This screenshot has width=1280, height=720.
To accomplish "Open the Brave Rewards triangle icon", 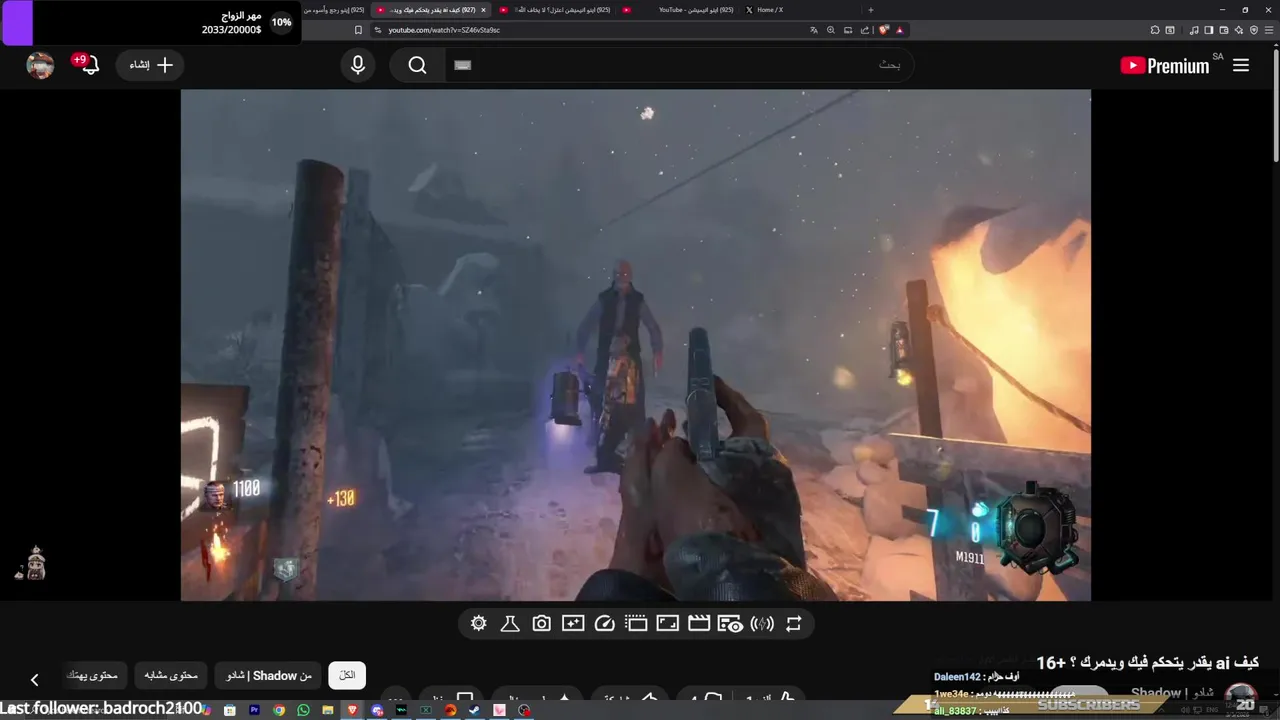I will (899, 30).
